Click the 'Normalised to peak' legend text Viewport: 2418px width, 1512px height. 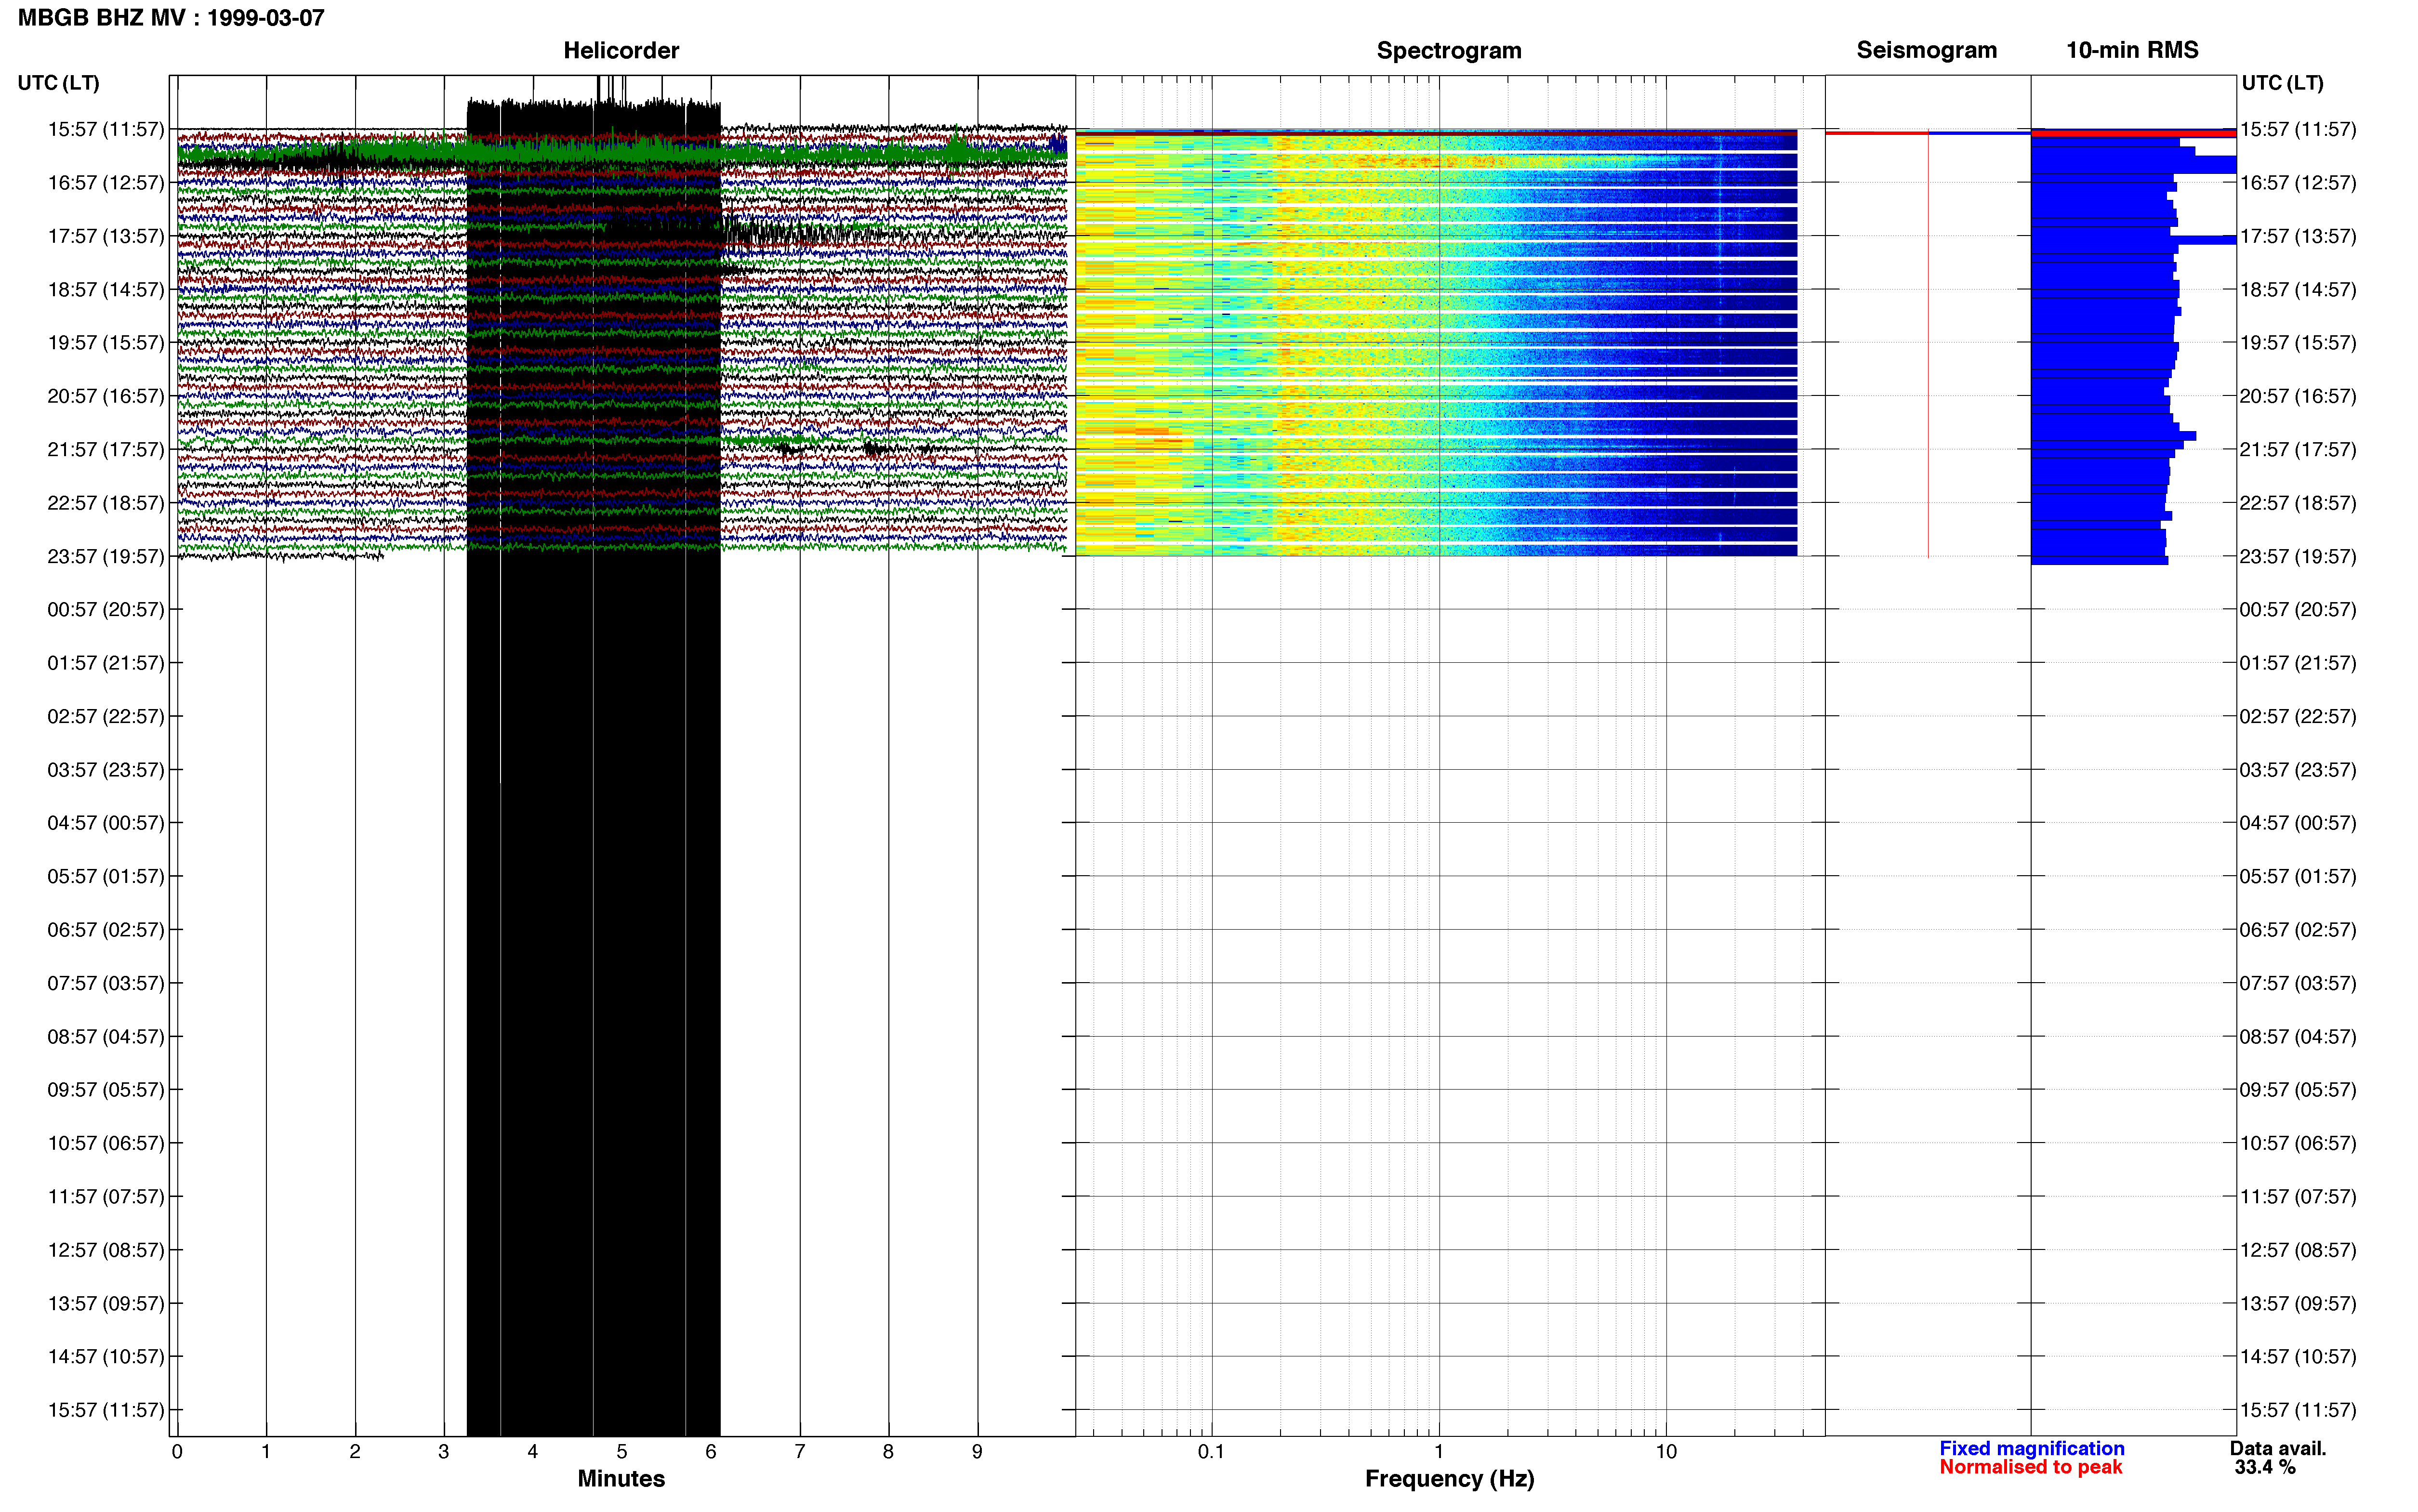point(2030,1467)
